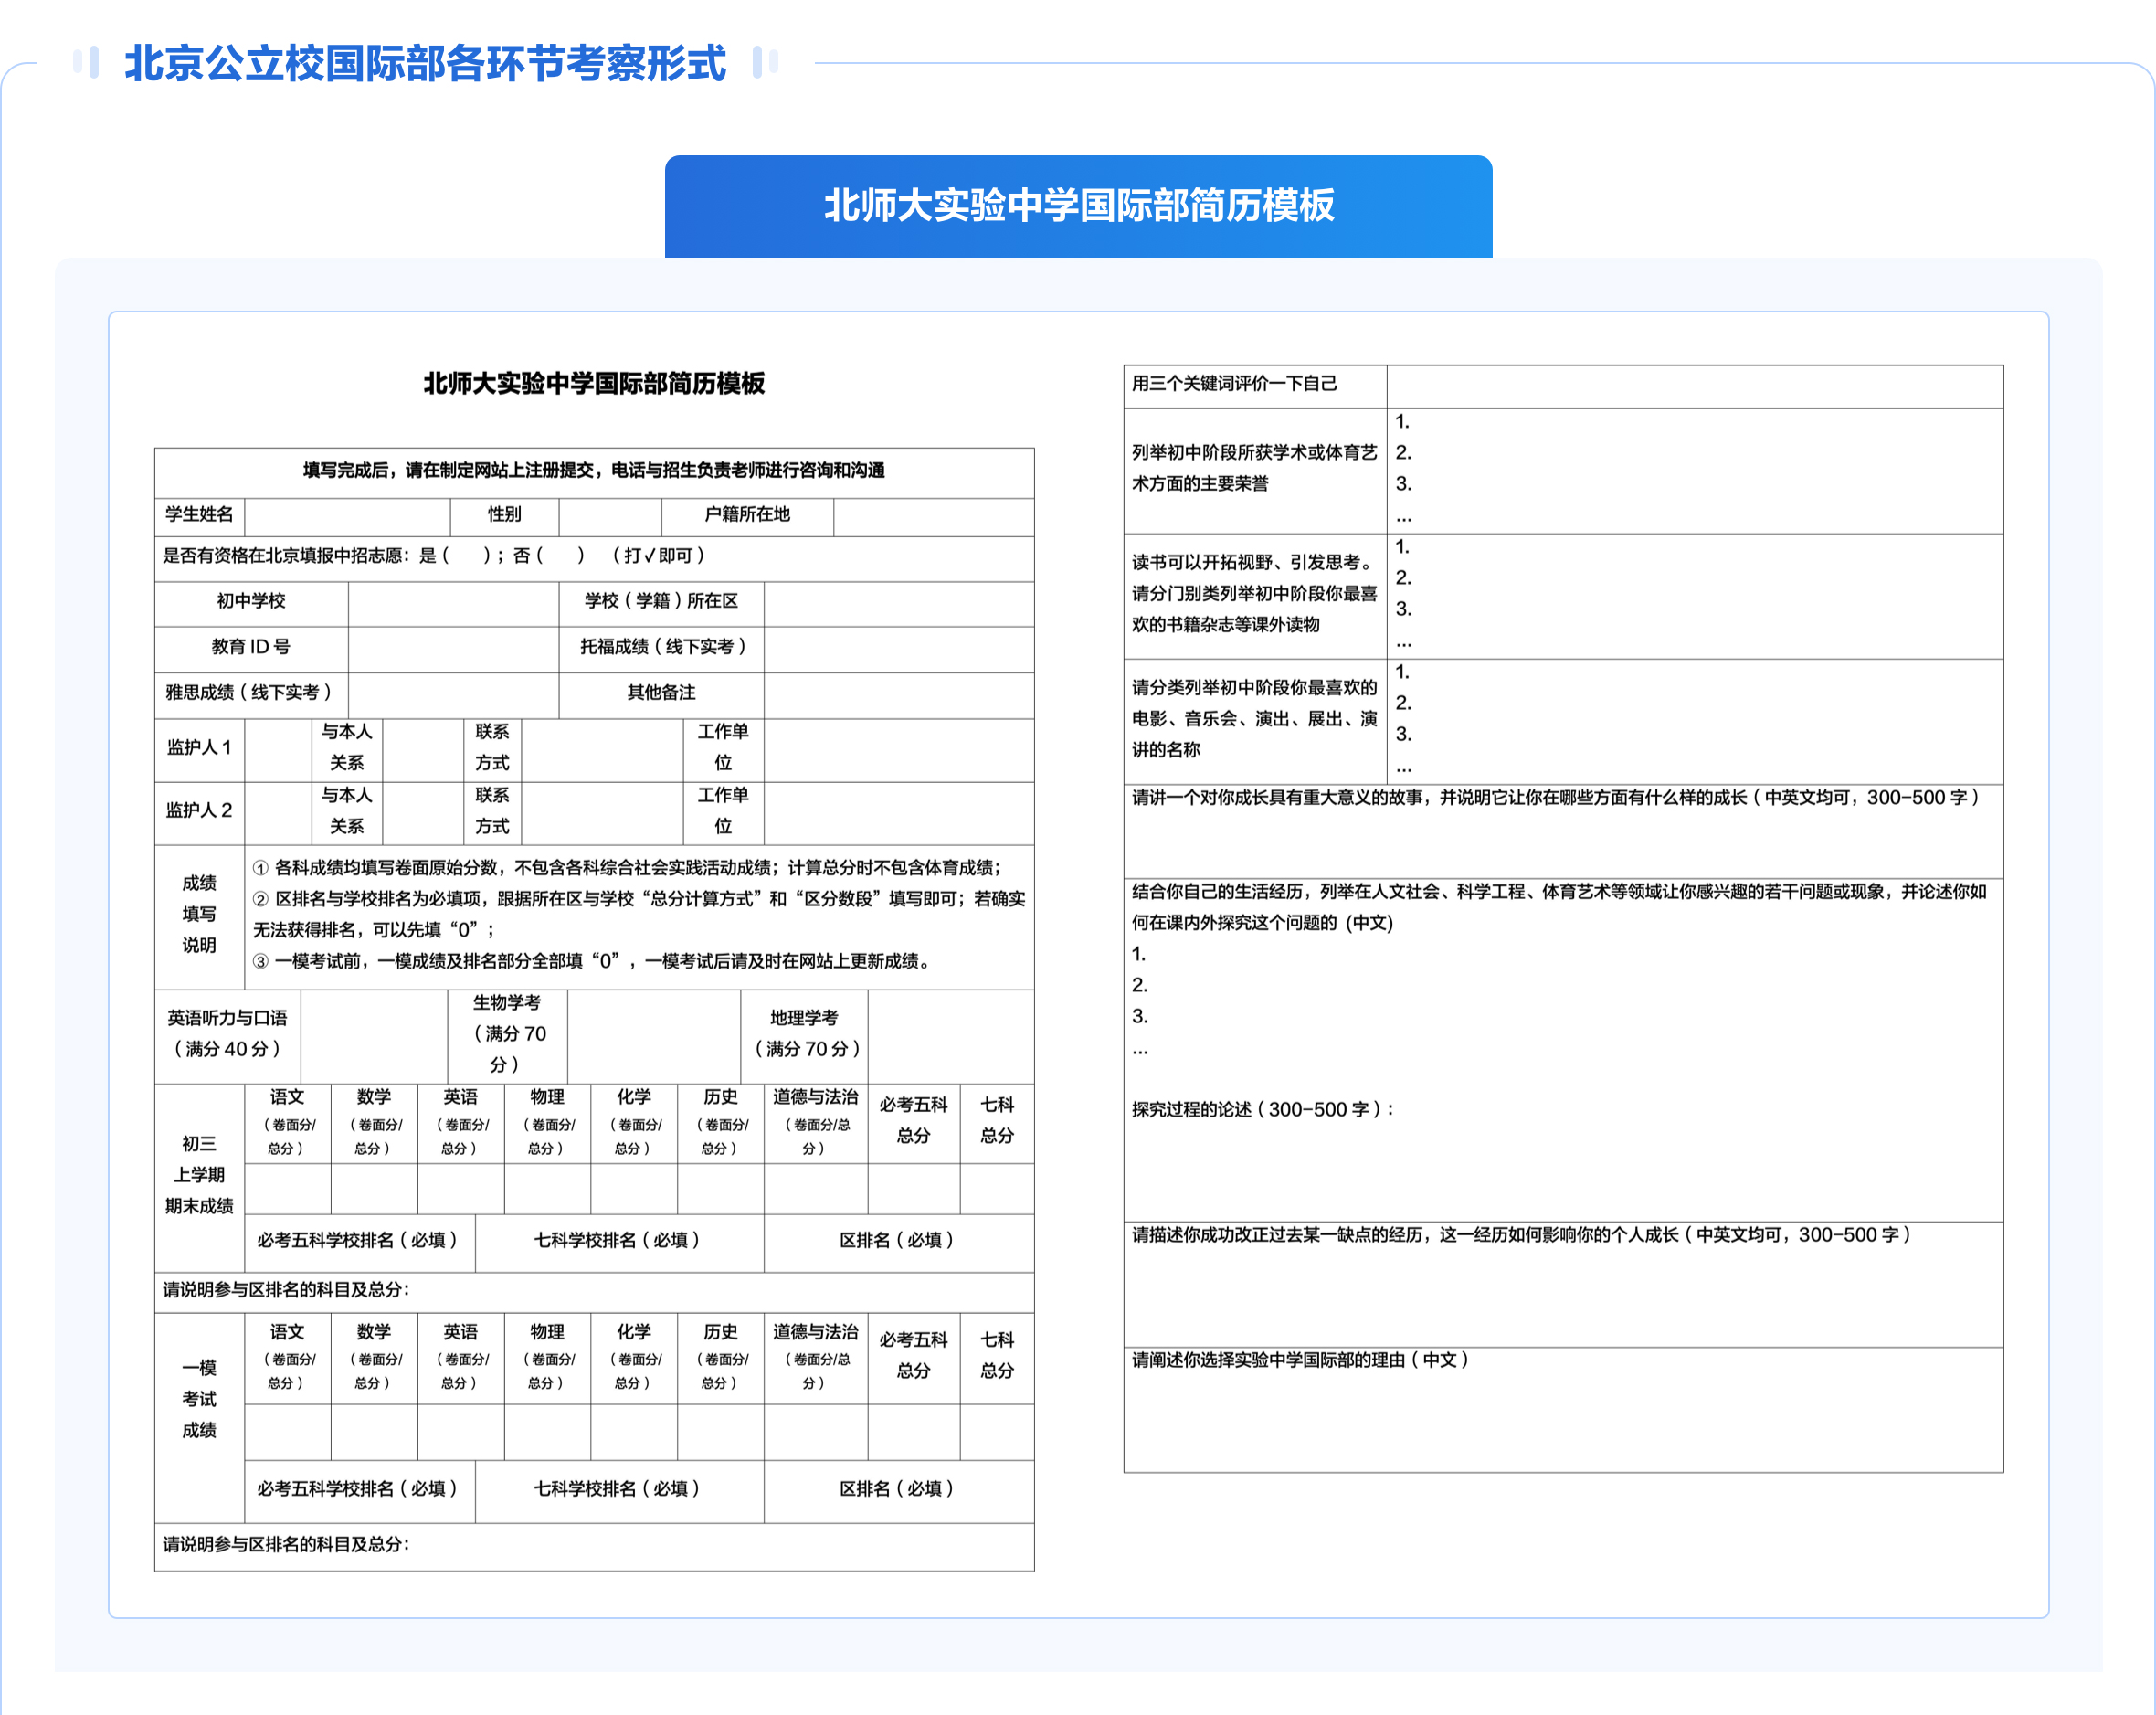Click the 教育 ID 号 label
Viewport: 2156px width, 1715px height.
click(x=251, y=648)
